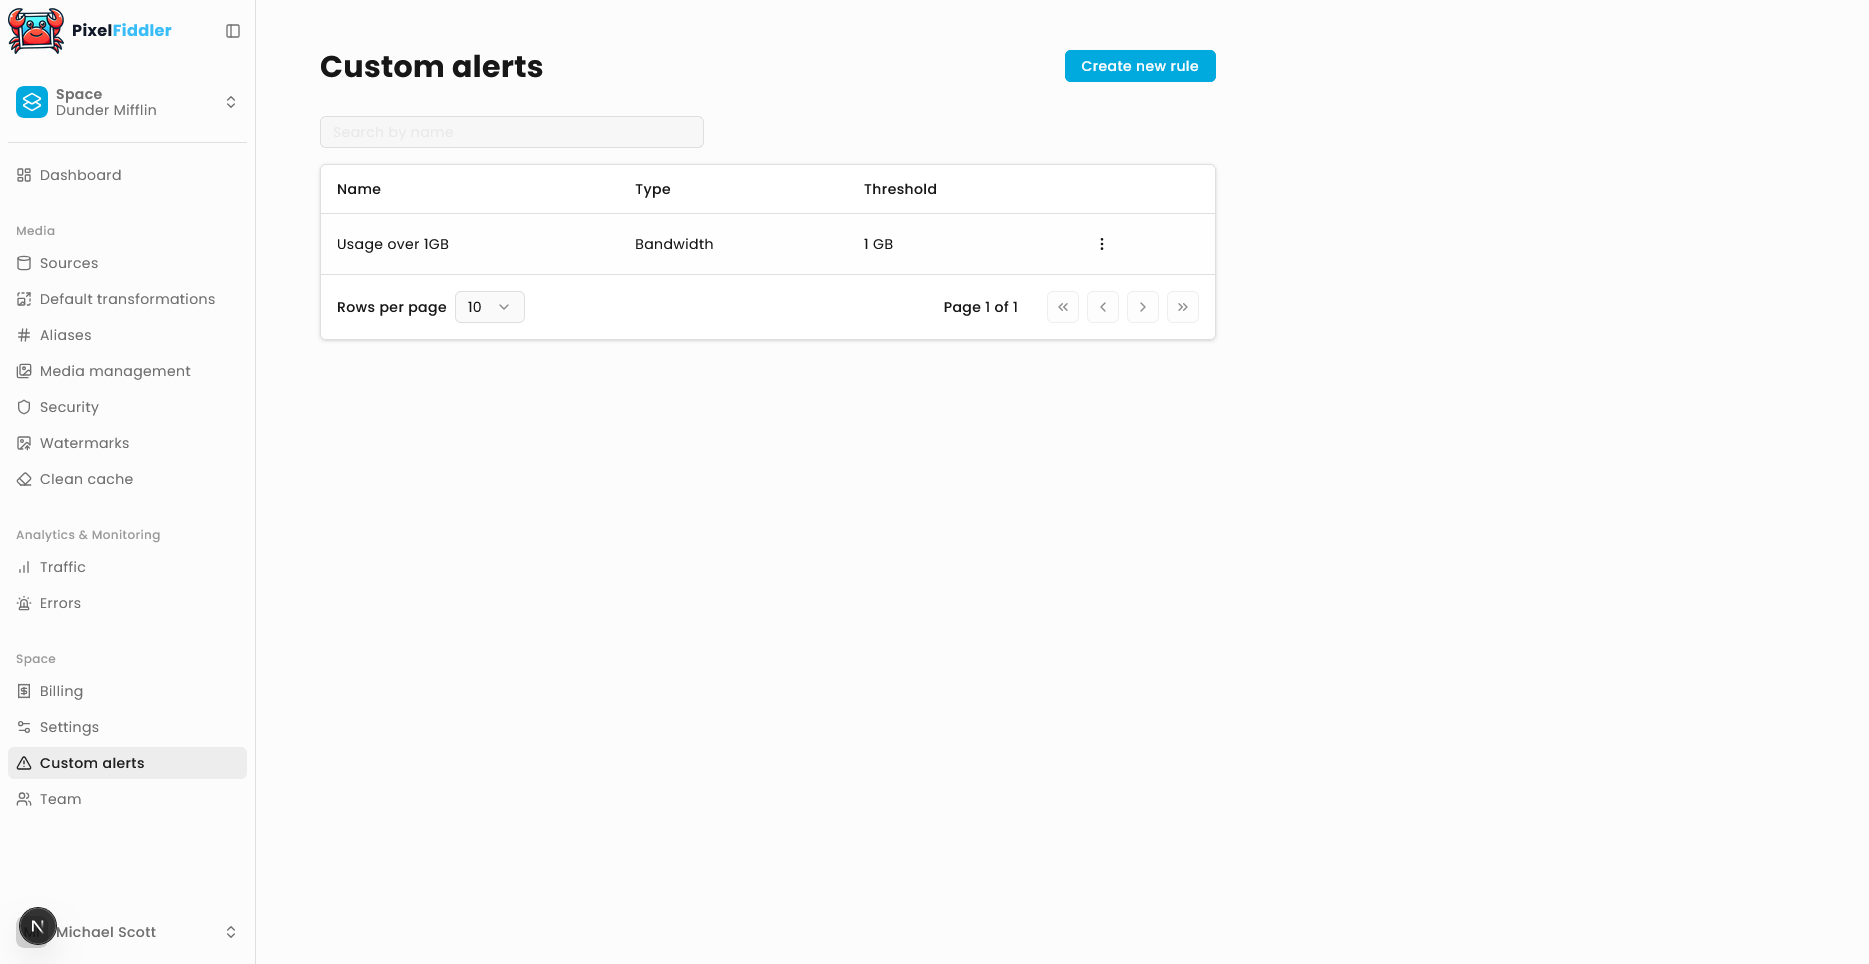Select the Sources icon in sidebar

[x=24, y=263]
